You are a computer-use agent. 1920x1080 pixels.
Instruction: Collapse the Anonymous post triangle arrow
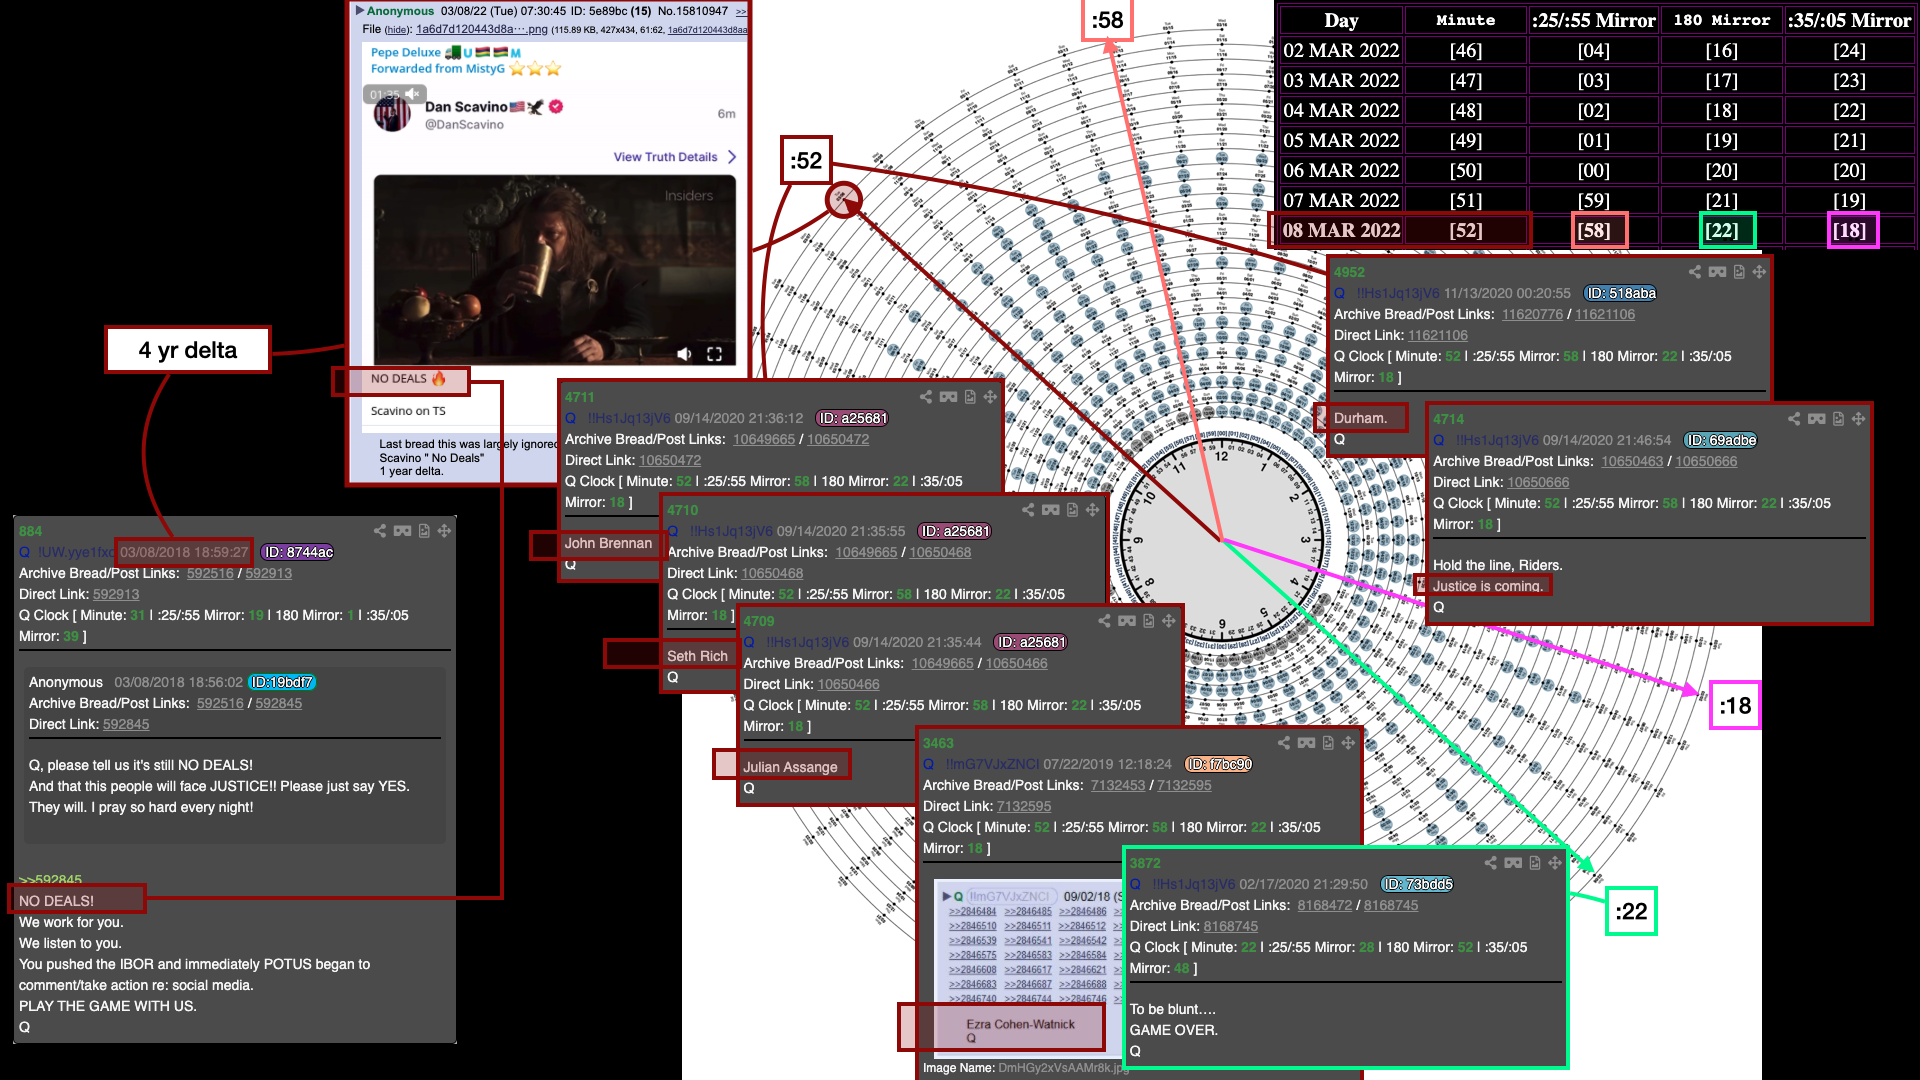pyautogui.click(x=360, y=11)
